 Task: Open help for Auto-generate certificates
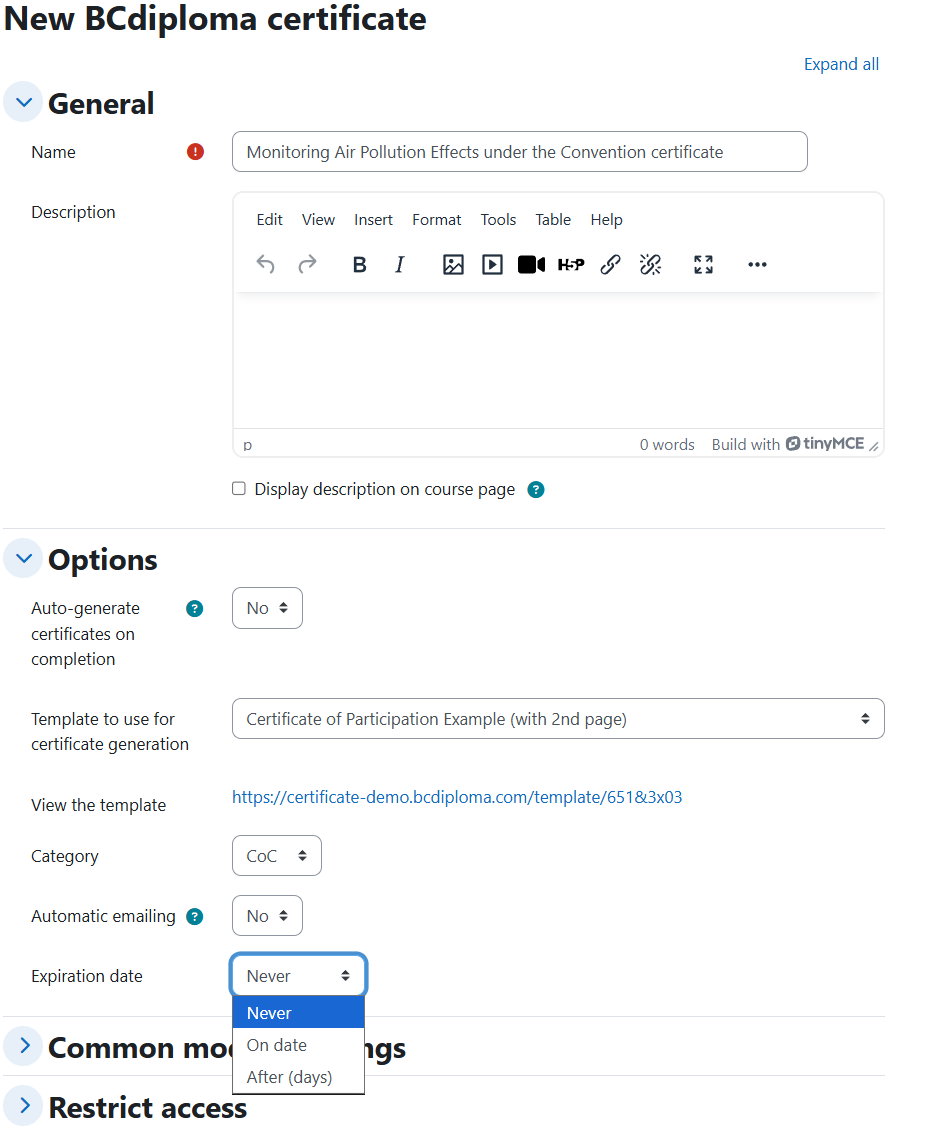pos(195,609)
